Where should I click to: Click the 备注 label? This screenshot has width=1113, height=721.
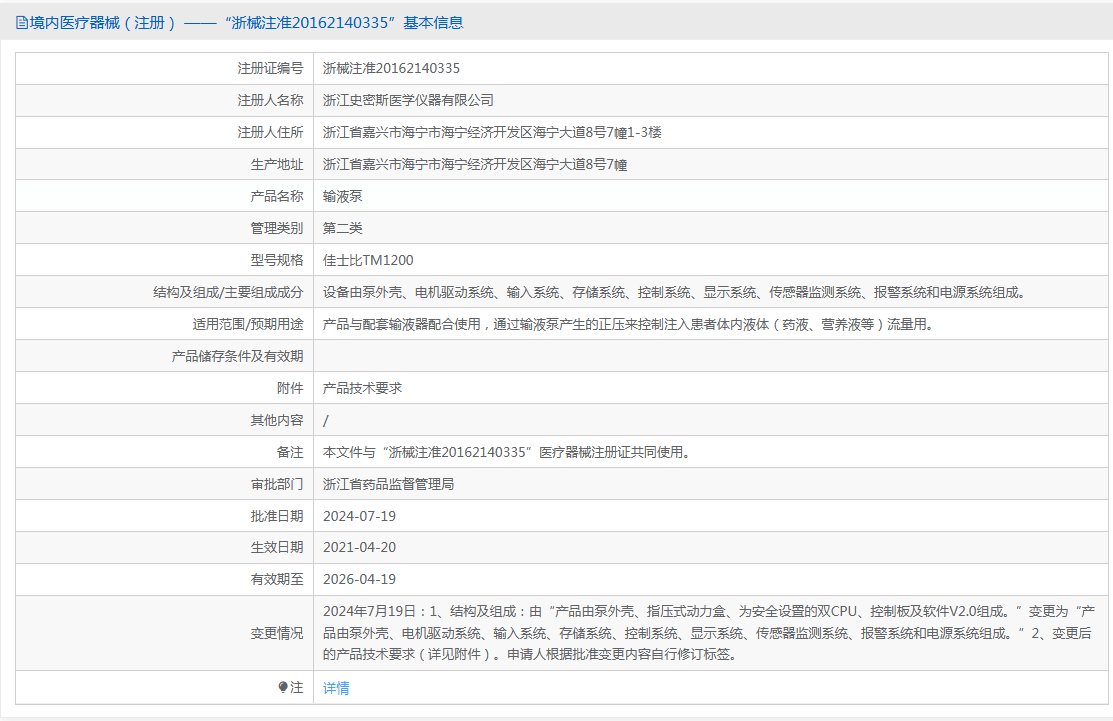pos(290,452)
